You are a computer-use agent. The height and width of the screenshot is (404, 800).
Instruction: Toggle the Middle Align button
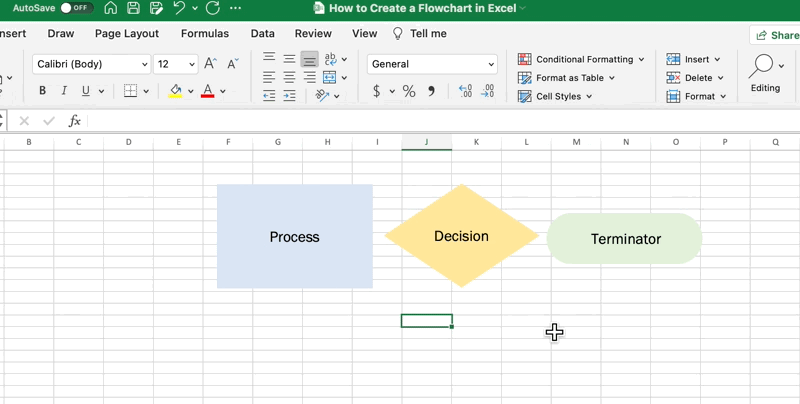click(x=289, y=59)
